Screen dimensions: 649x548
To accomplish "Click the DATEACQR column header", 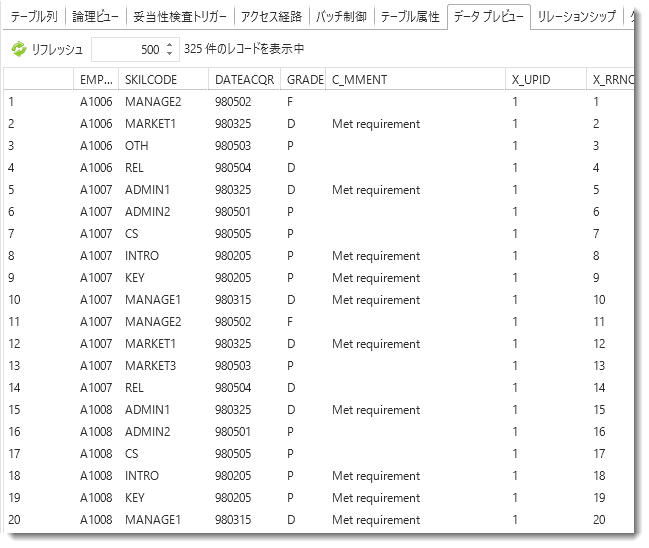I will tap(245, 79).
